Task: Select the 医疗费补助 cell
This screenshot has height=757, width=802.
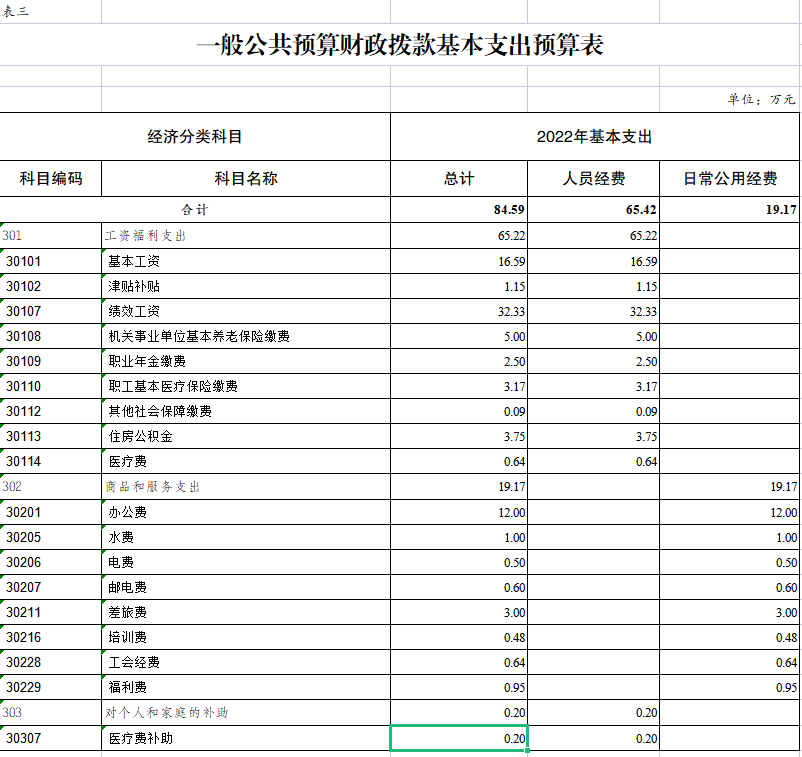Action: click(246, 739)
